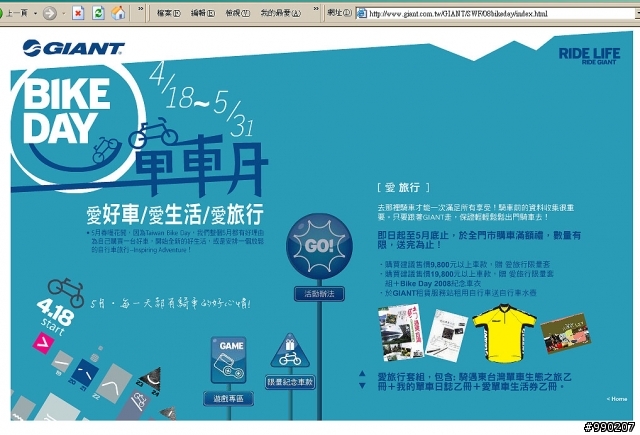Click the GAME sign icon
This screenshot has width=640, height=435.
229,360
